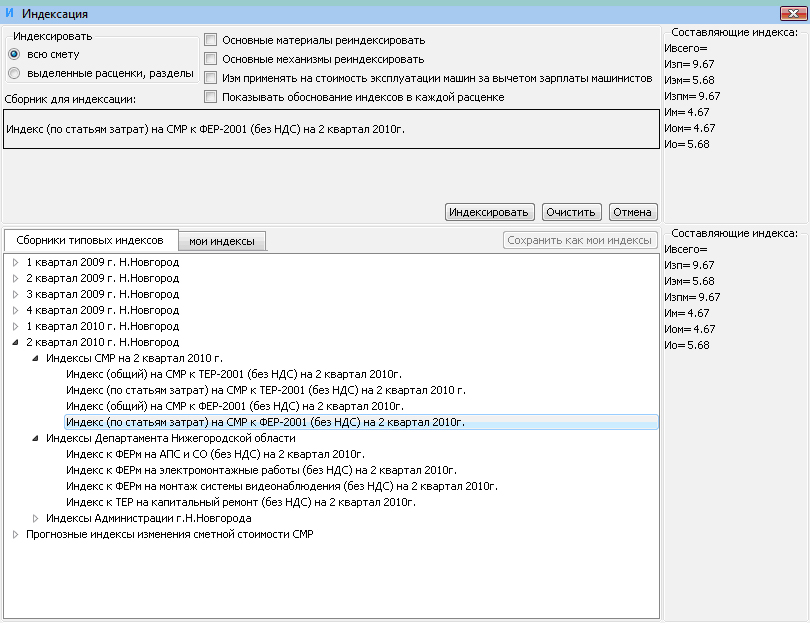
Task: Select 'выделенные расценки, разделы' radio option
Action: point(14,73)
